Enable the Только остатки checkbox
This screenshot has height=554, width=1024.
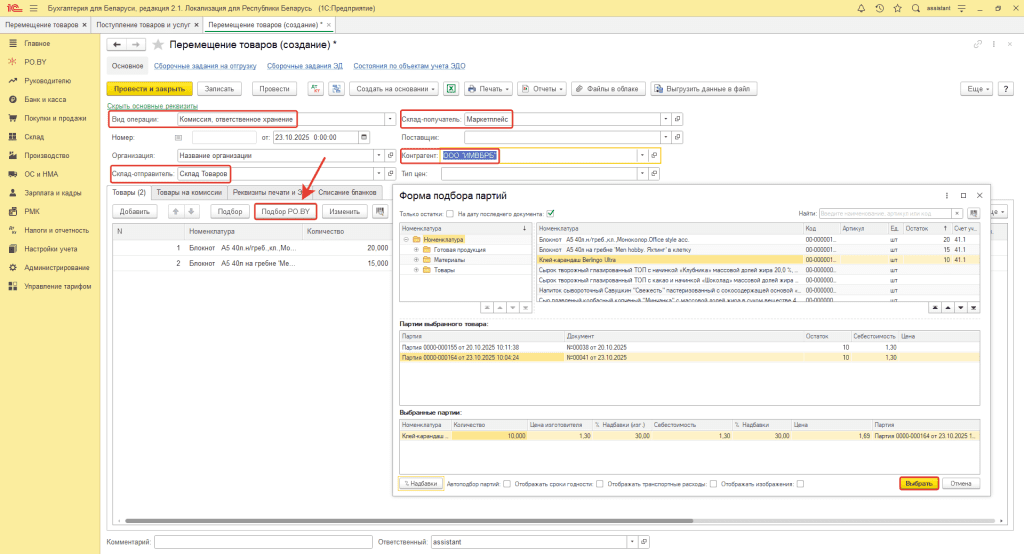pyautogui.click(x=450, y=213)
